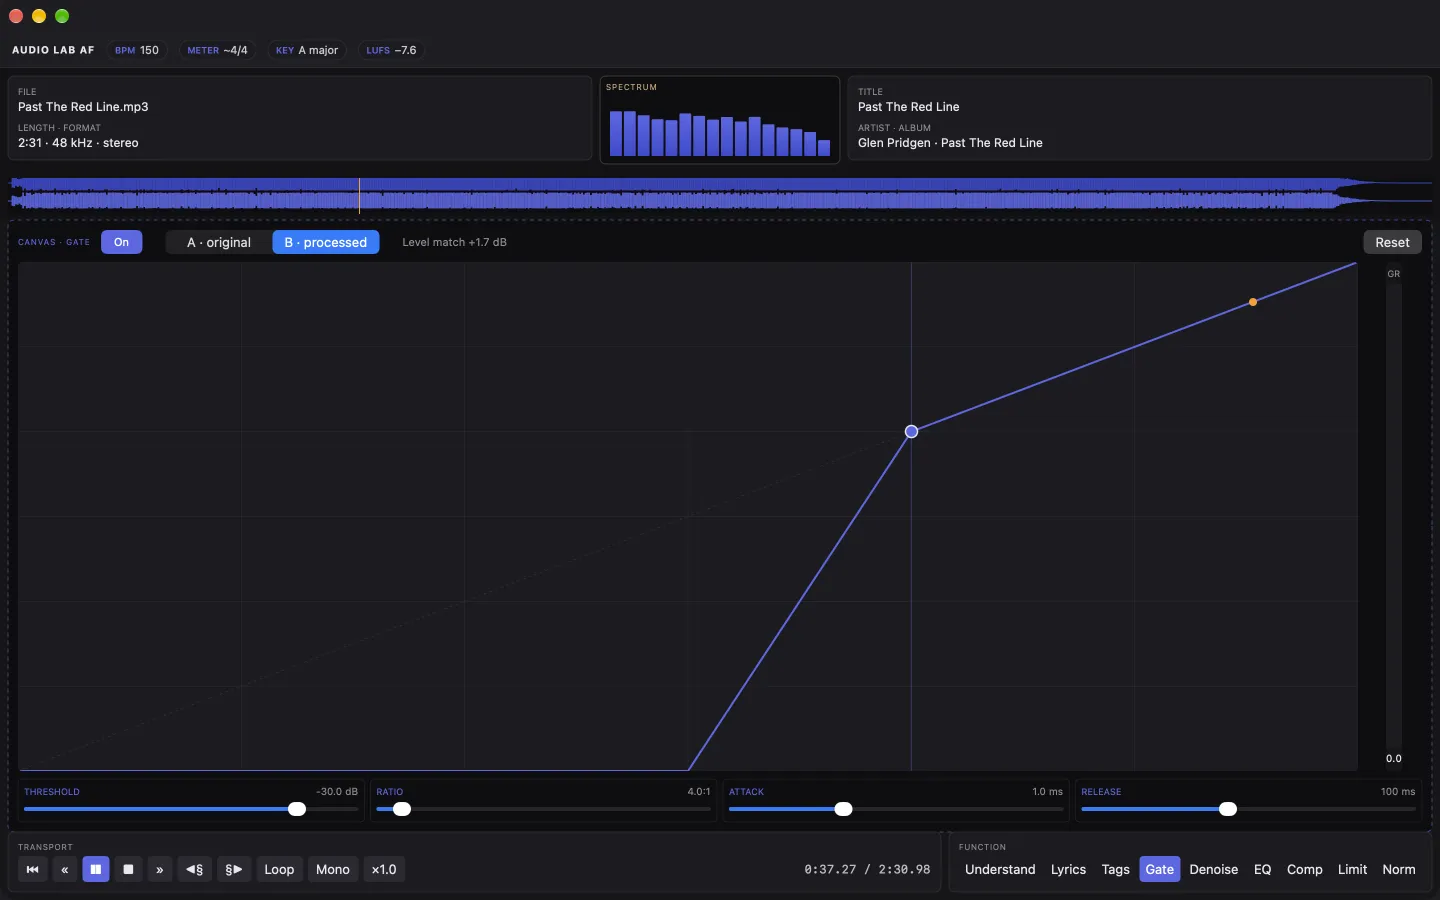
Task: Click the Release slider handle
Action: 1228,809
